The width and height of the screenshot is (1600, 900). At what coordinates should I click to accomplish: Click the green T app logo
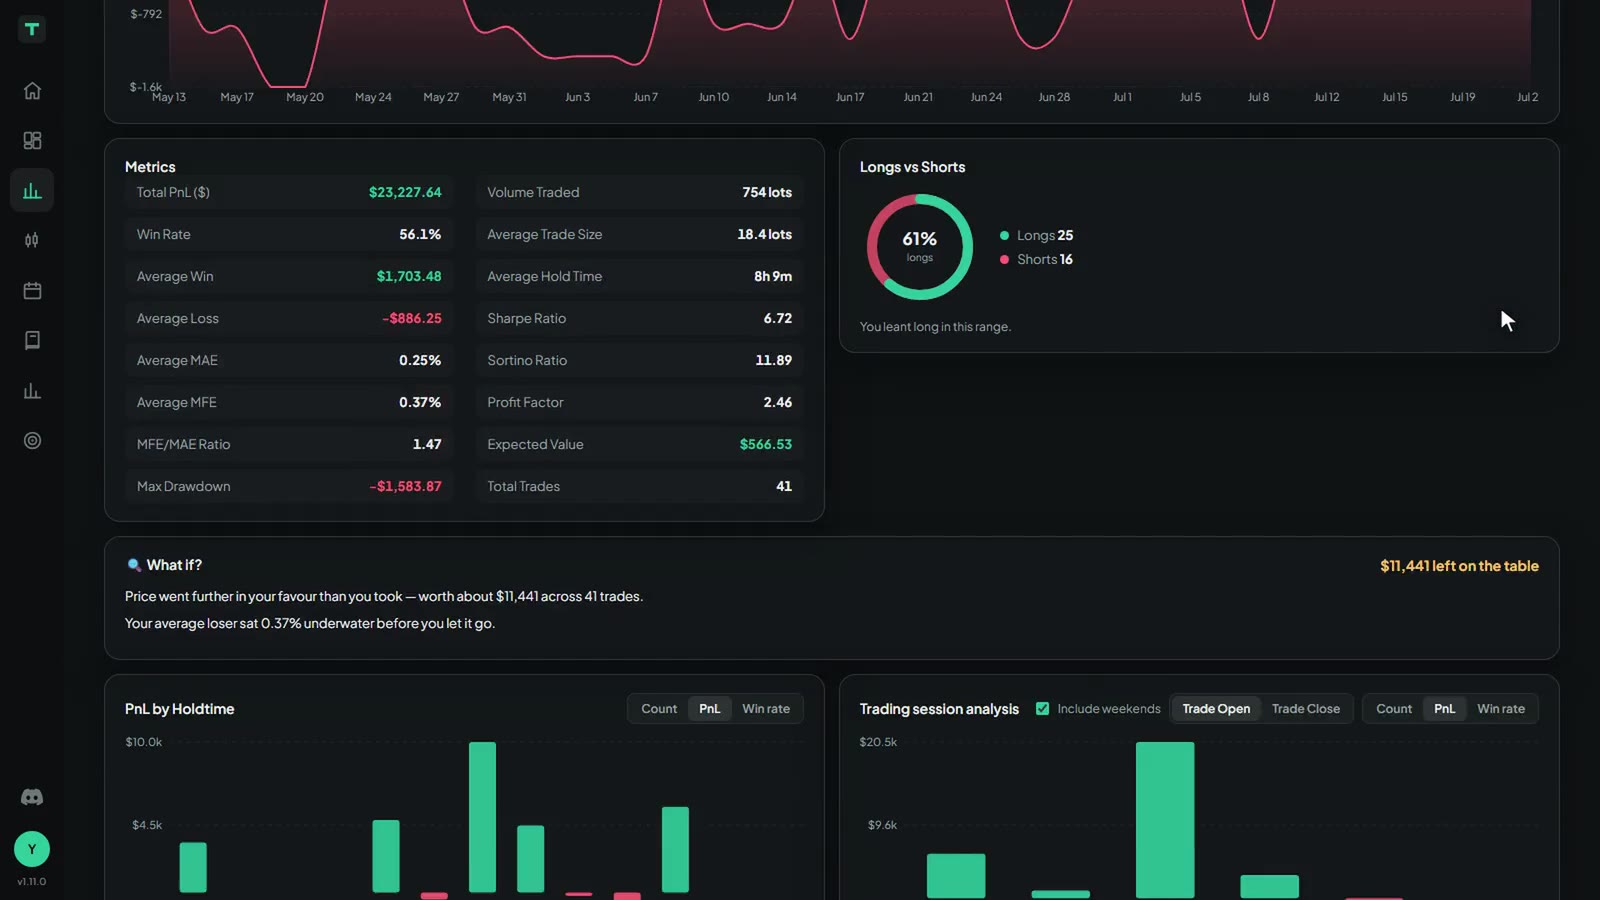[x=32, y=29]
